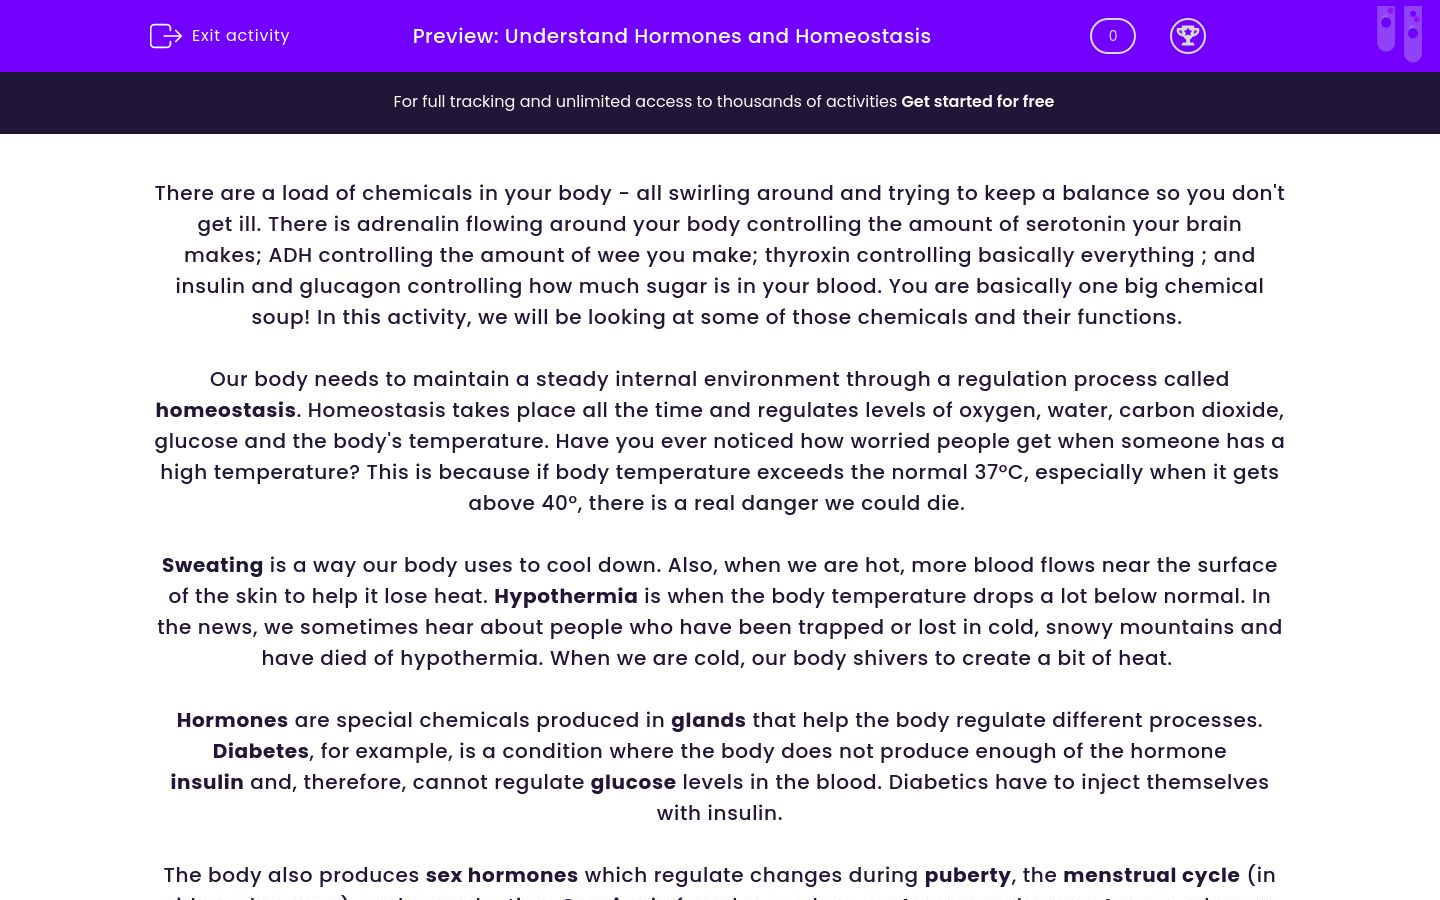Click the bold word glucose
This screenshot has height=900, width=1440.
[633, 782]
